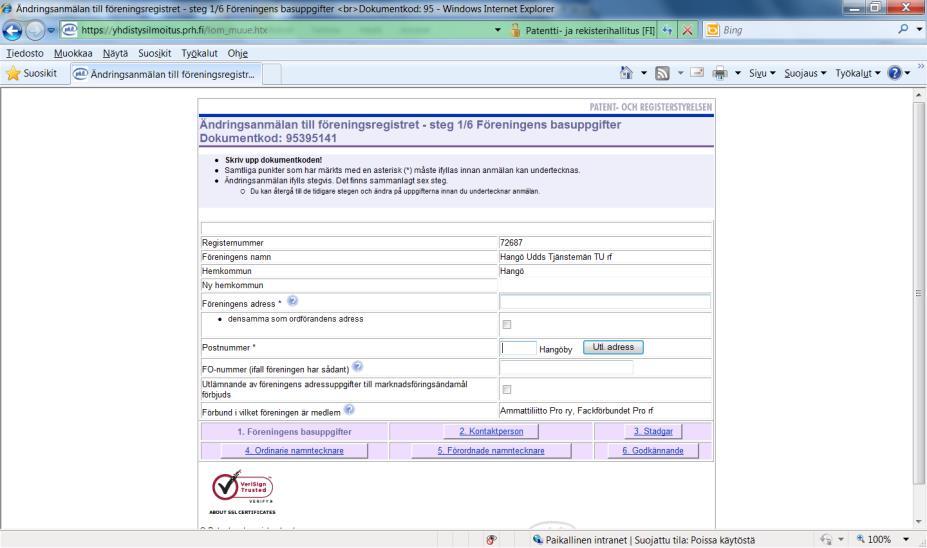Click the Utl. adress button

(x=613, y=347)
